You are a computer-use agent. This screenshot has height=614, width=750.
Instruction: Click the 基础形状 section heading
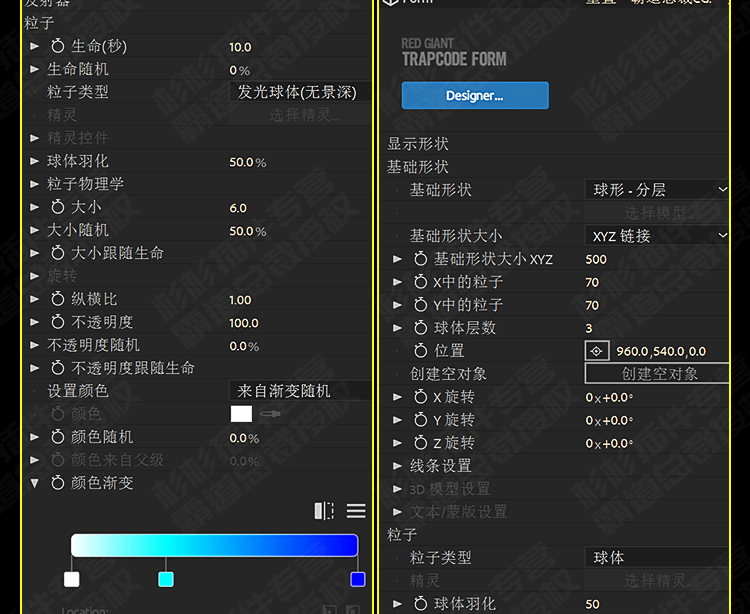[x=418, y=167]
